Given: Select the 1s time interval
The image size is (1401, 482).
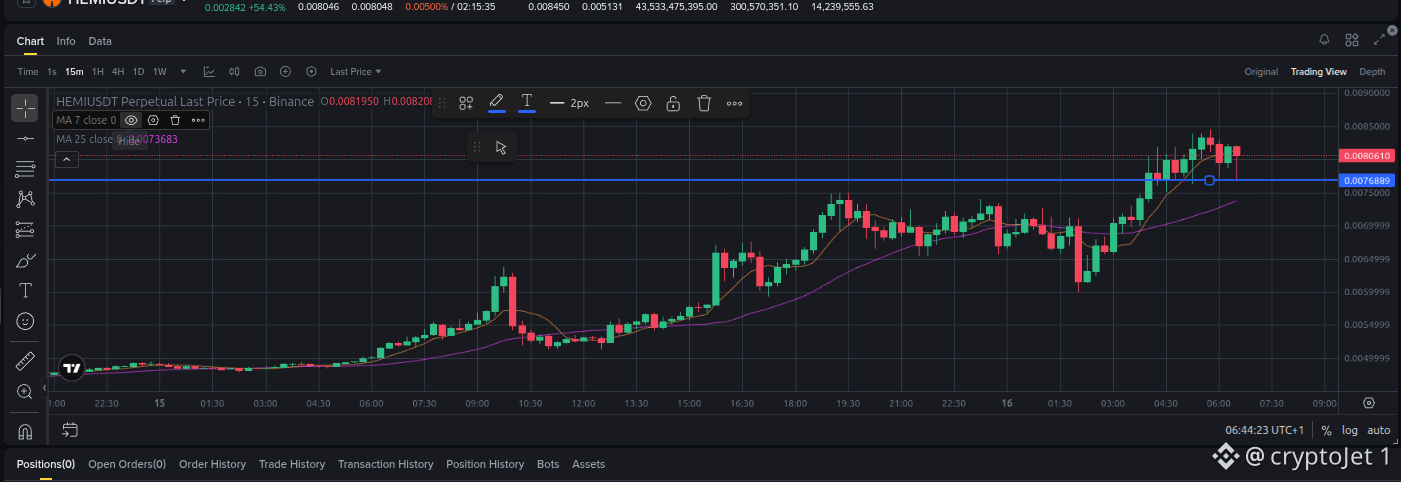Looking at the screenshot, I should pyautogui.click(x=51, y=72).
